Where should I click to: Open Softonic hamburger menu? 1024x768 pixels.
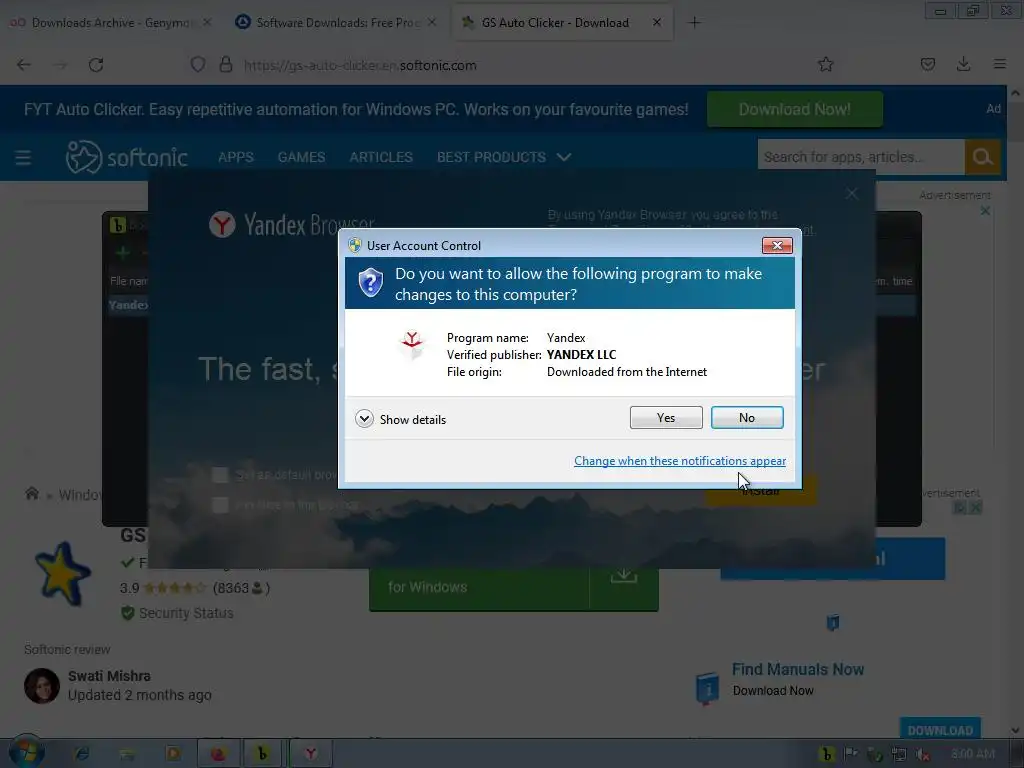point(23,157)
